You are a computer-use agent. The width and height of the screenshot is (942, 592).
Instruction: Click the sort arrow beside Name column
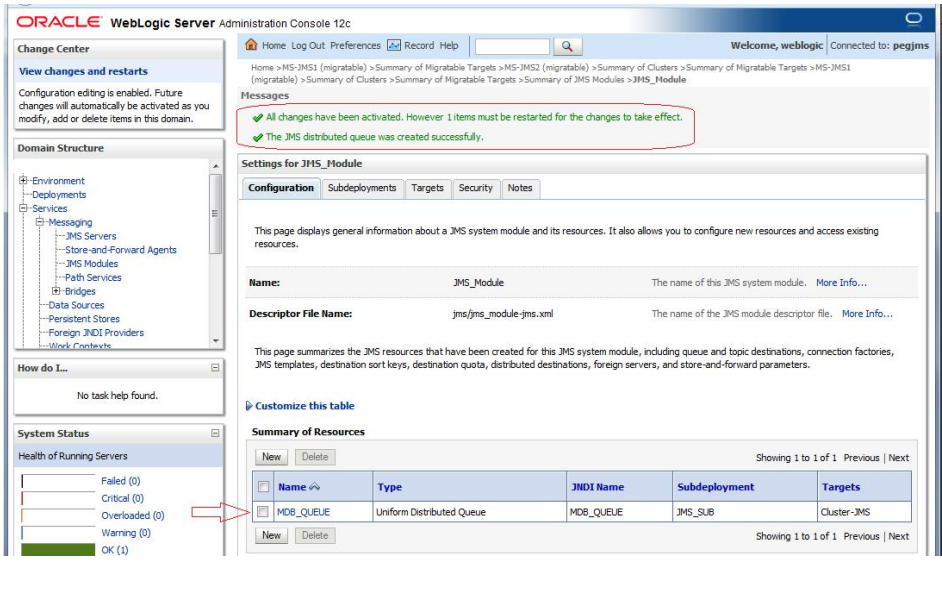coord(314,486)
